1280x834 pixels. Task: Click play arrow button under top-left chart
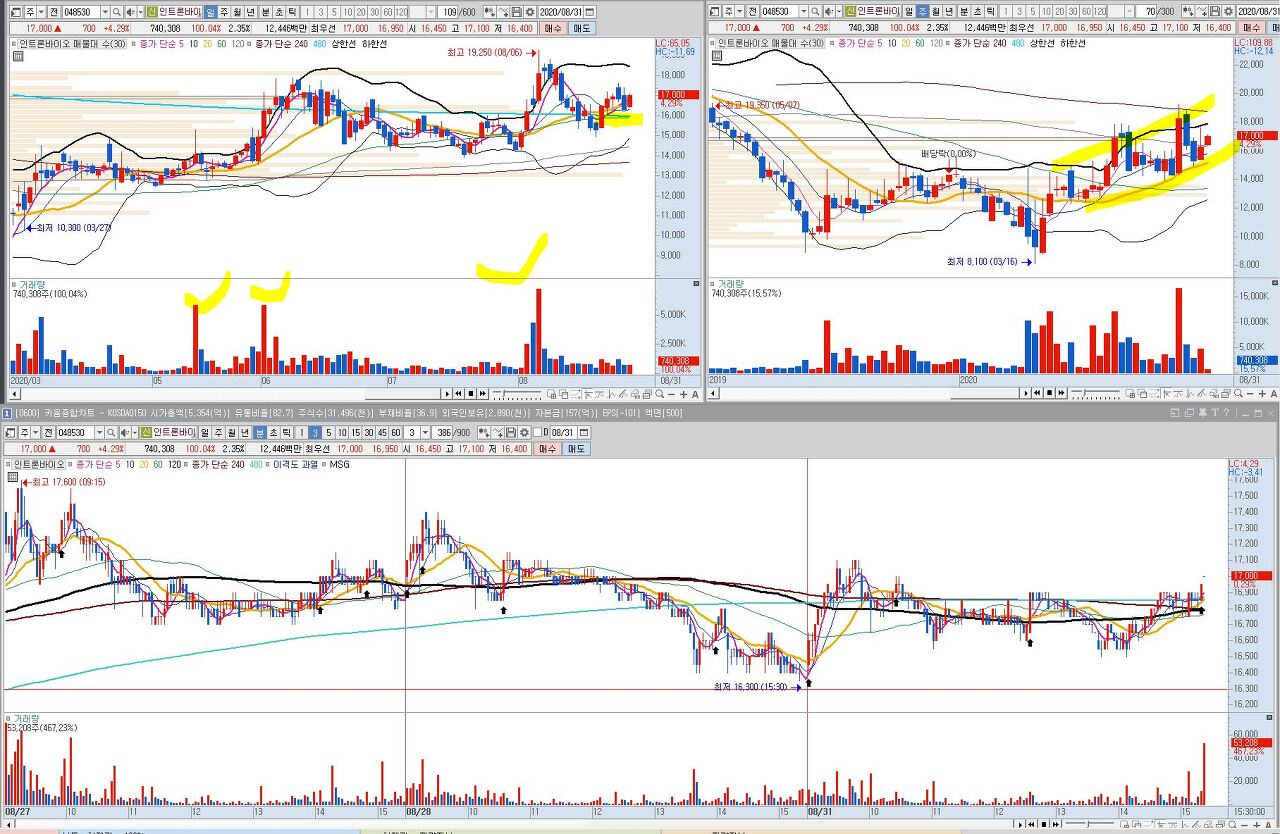pyautogui.click(x=447, y=394)
